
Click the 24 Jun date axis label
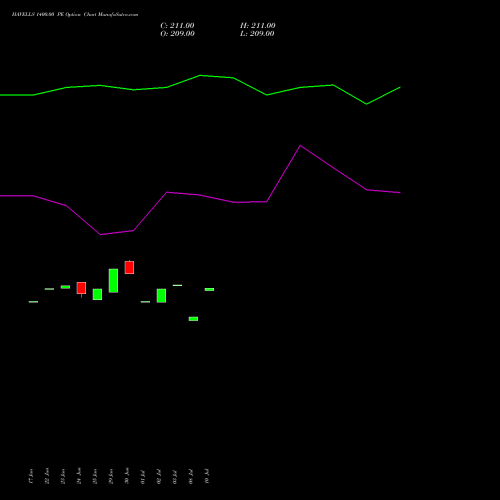(79, 476)
